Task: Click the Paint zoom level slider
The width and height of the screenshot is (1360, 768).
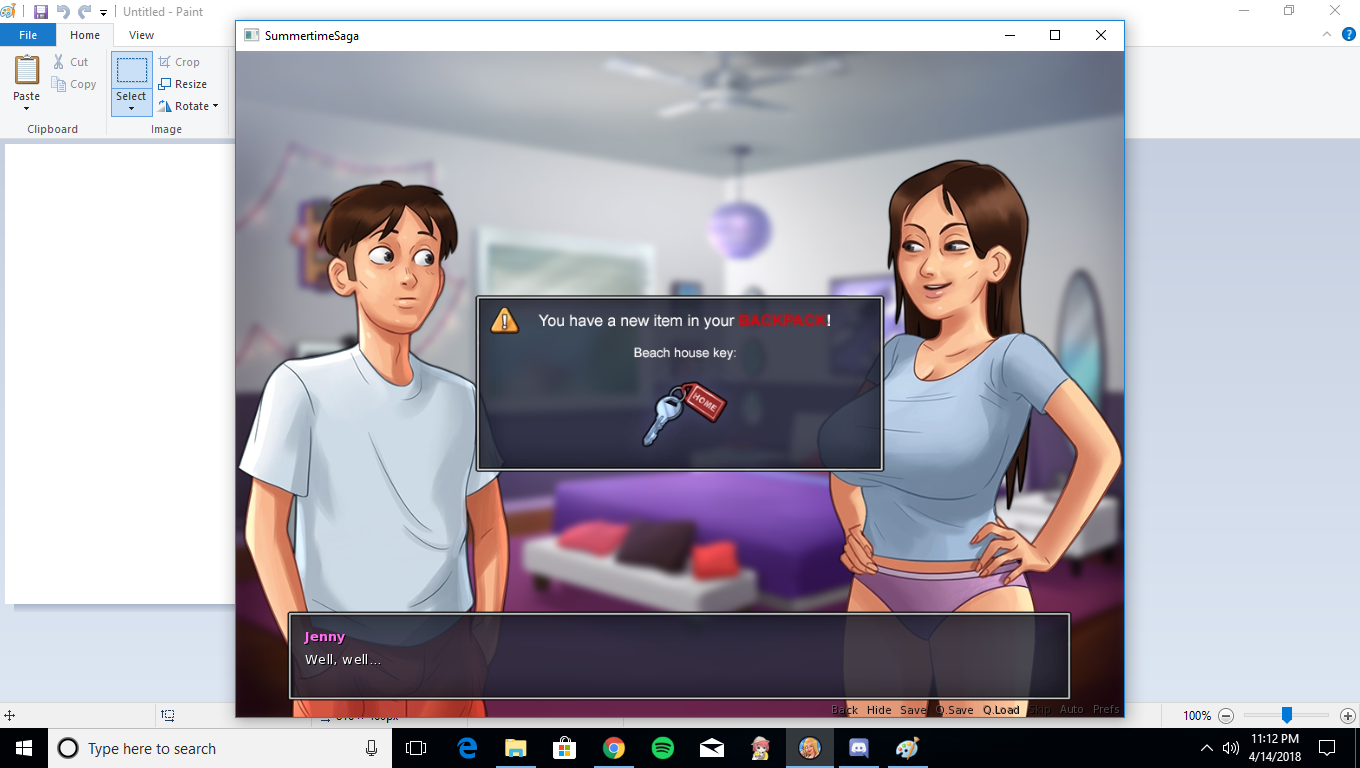Action: (1287, 716)
